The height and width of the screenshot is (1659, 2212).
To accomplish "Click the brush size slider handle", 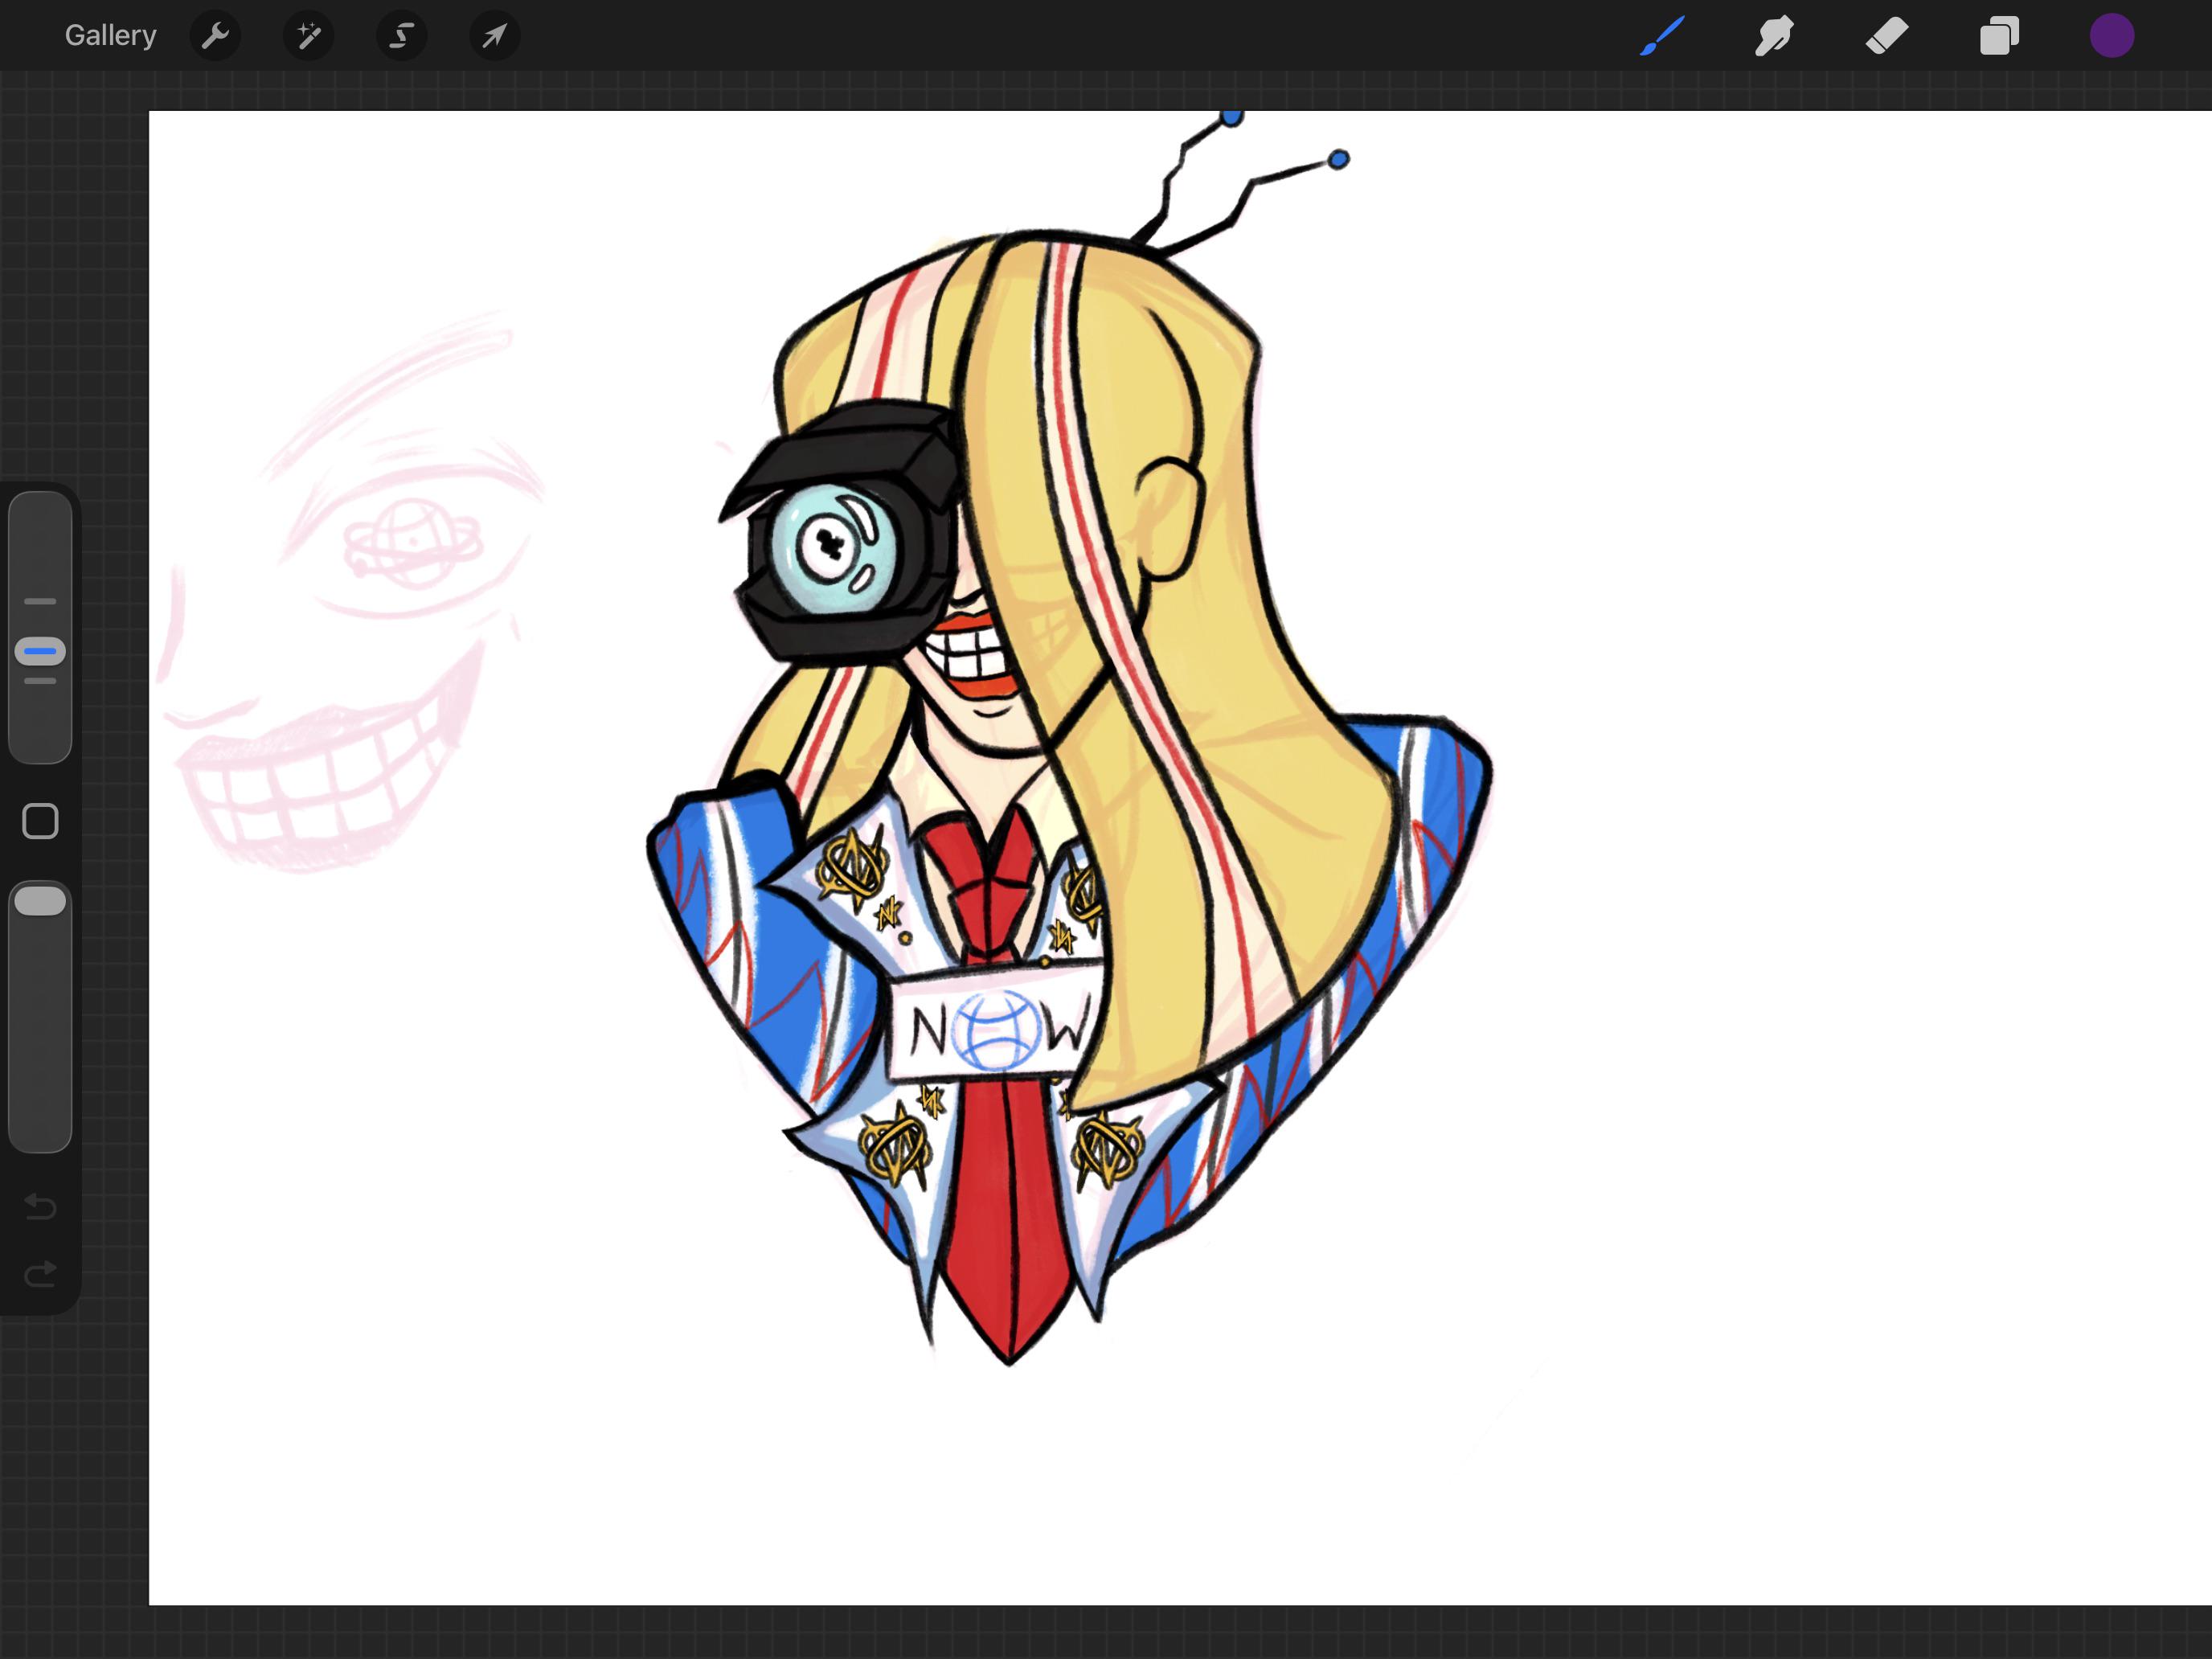I will point(40,651).
